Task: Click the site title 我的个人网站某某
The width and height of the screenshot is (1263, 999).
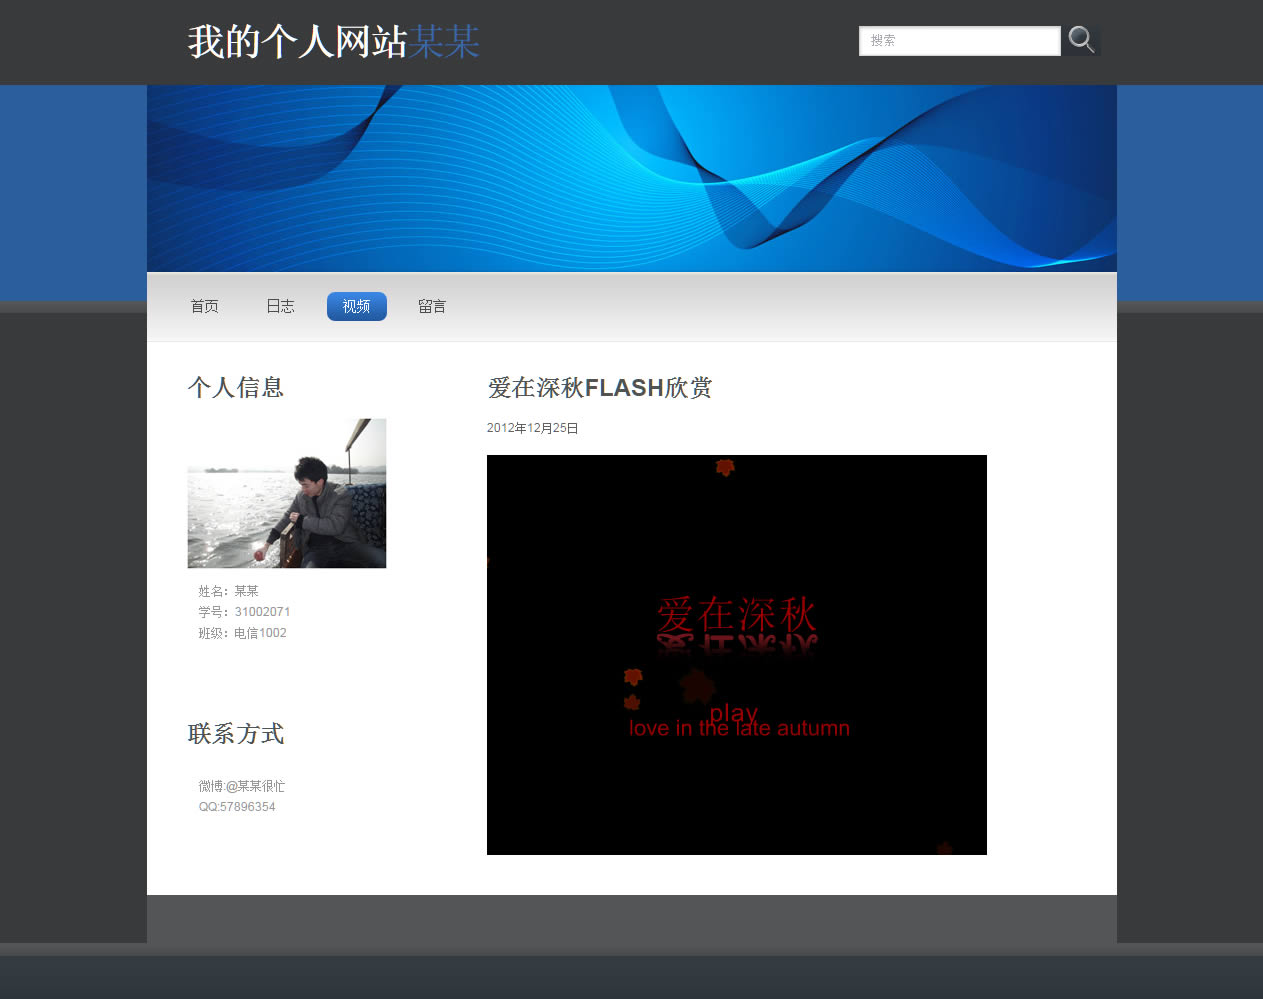Action: [333, 42]
